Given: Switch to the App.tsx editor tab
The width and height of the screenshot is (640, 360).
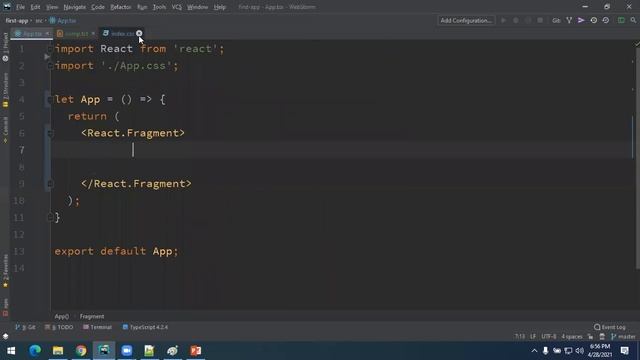Looking at the screenshot, I should (32, 33).
